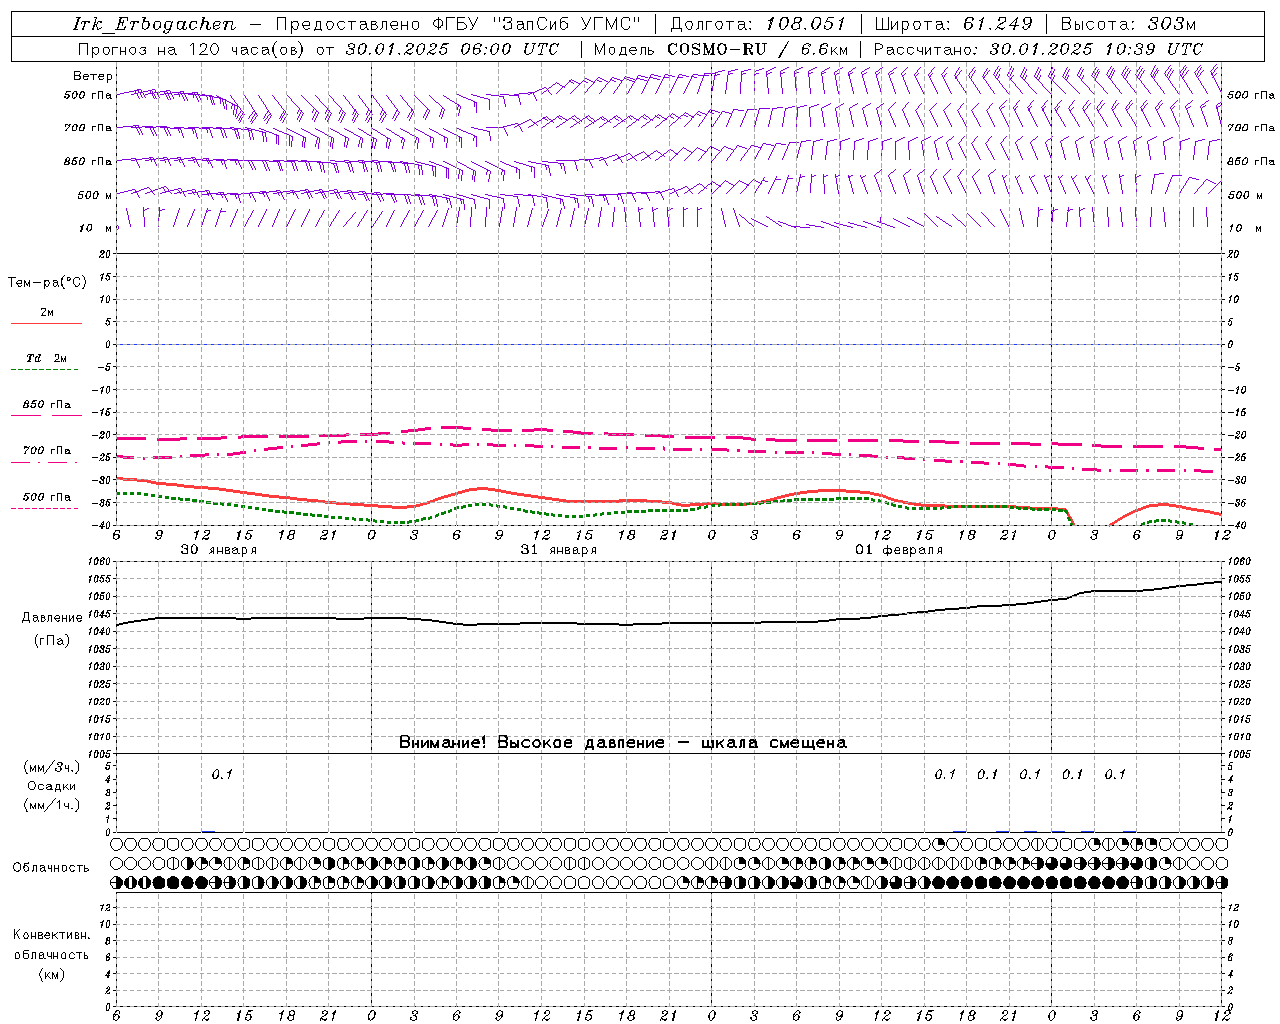1280x1024 pixels.
Task: Click the solid line sample under 2м legend
Action: 46,324
